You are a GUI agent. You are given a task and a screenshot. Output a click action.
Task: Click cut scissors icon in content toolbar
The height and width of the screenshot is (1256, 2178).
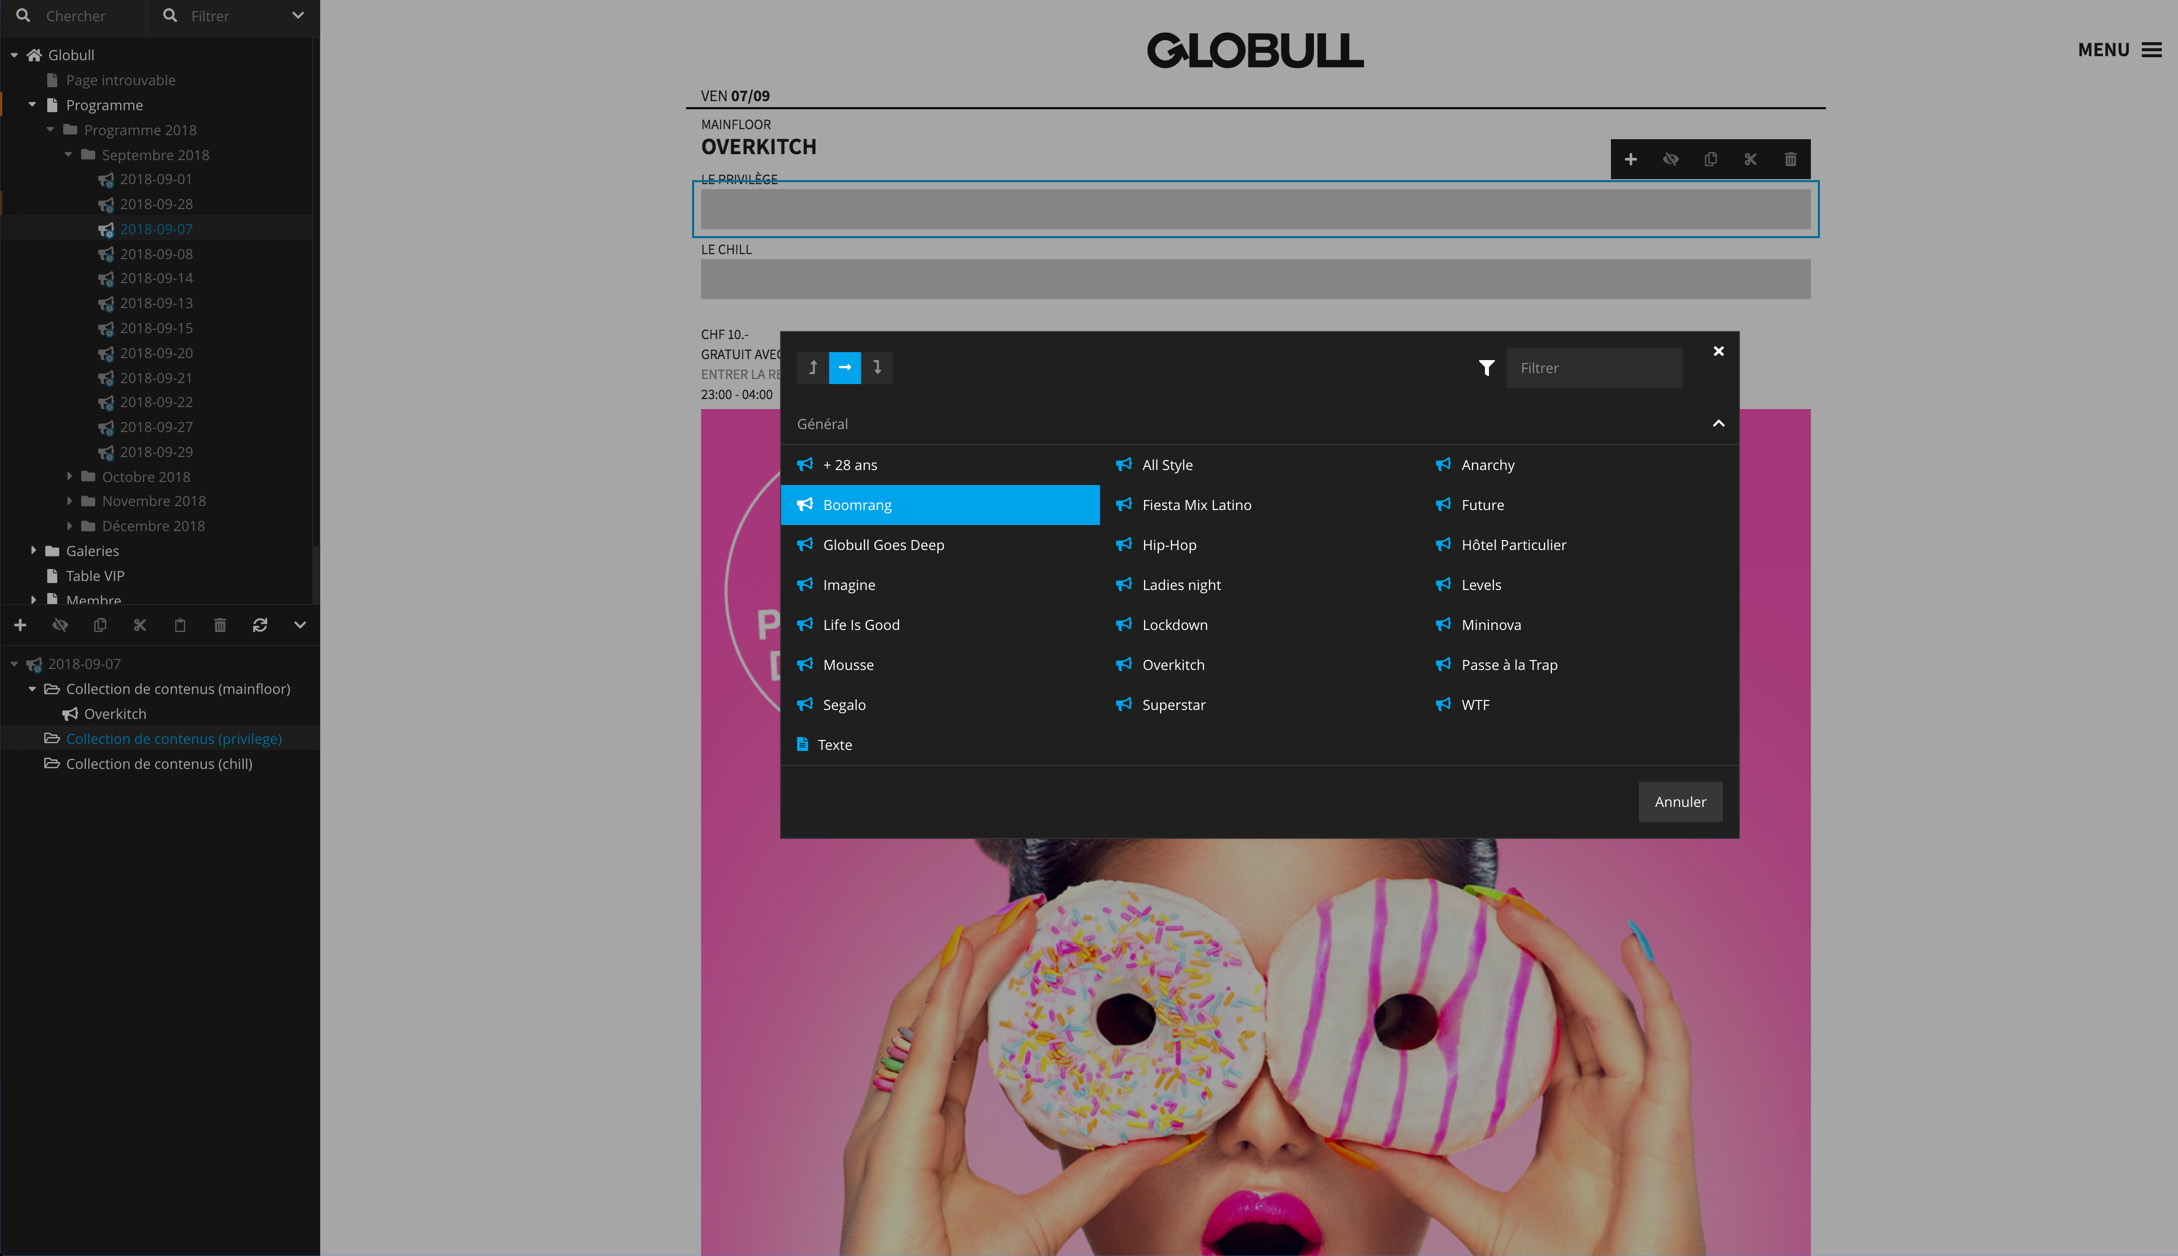(1750, 159)
